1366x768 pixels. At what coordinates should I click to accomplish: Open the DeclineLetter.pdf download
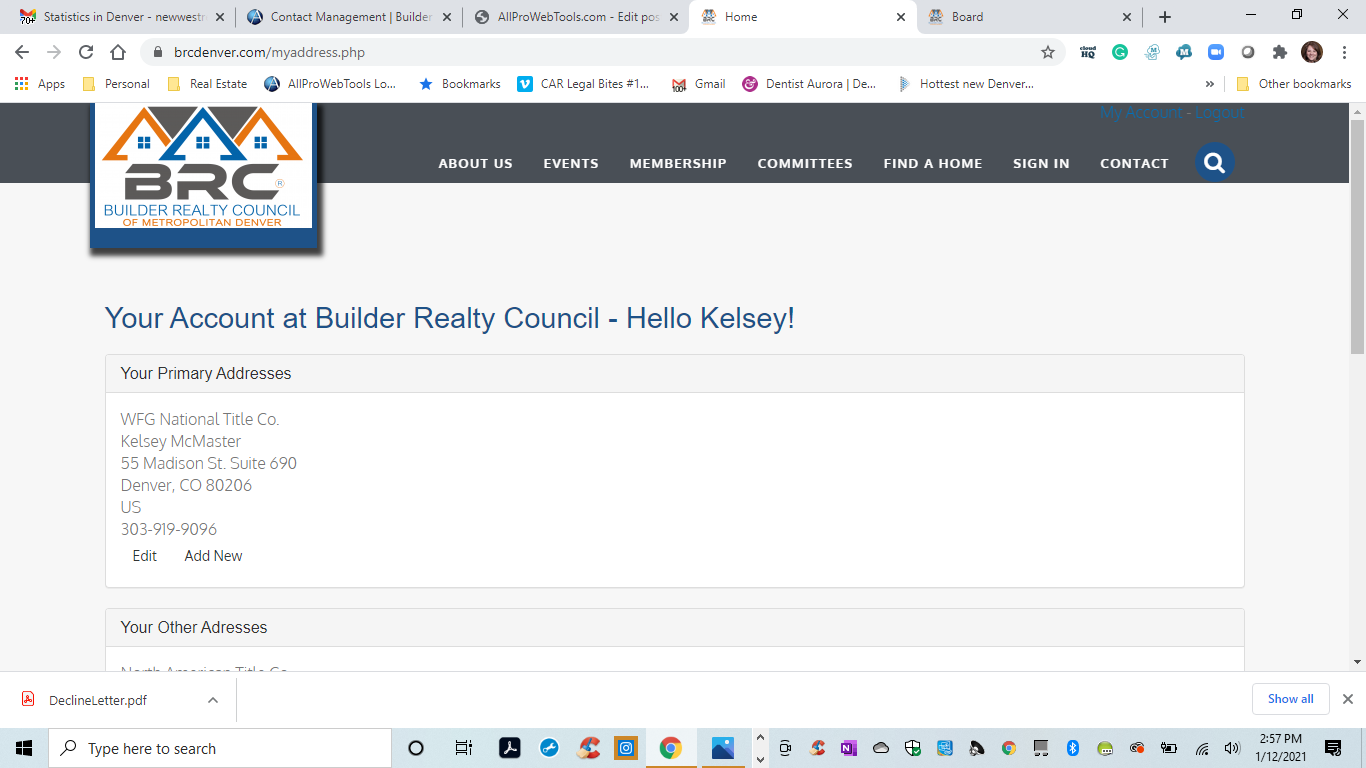pyautogui.click(x=98, y=700)
